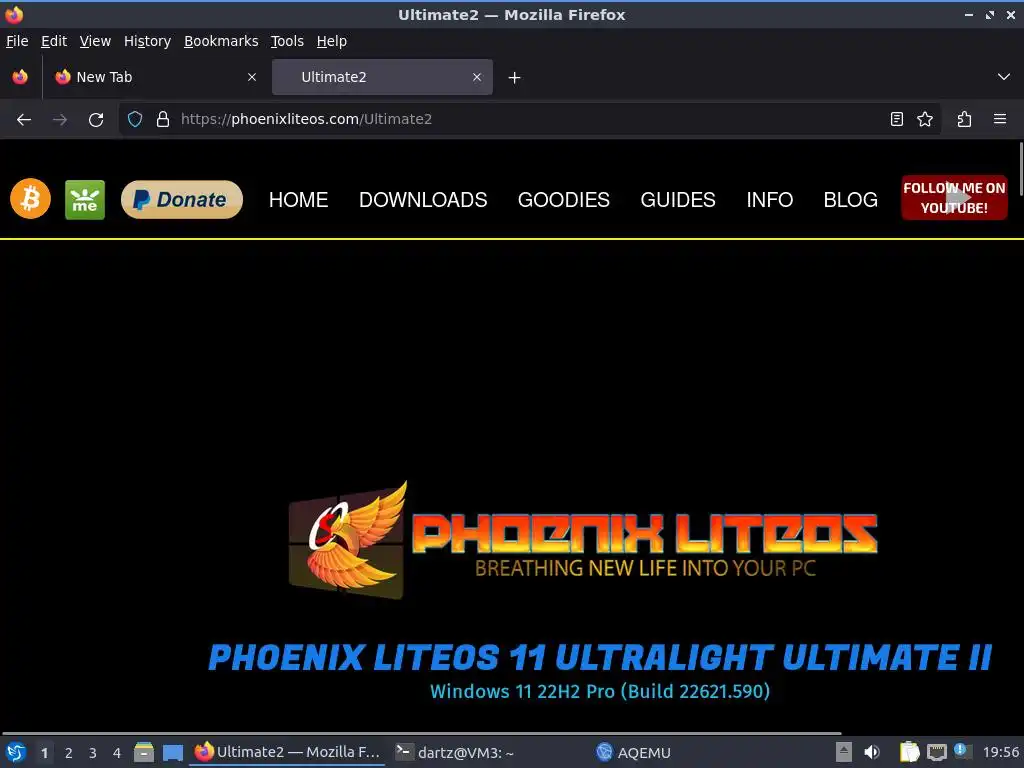Expand the list all tabs chevron
The image size is (1024, 768).
point(1004,77)
